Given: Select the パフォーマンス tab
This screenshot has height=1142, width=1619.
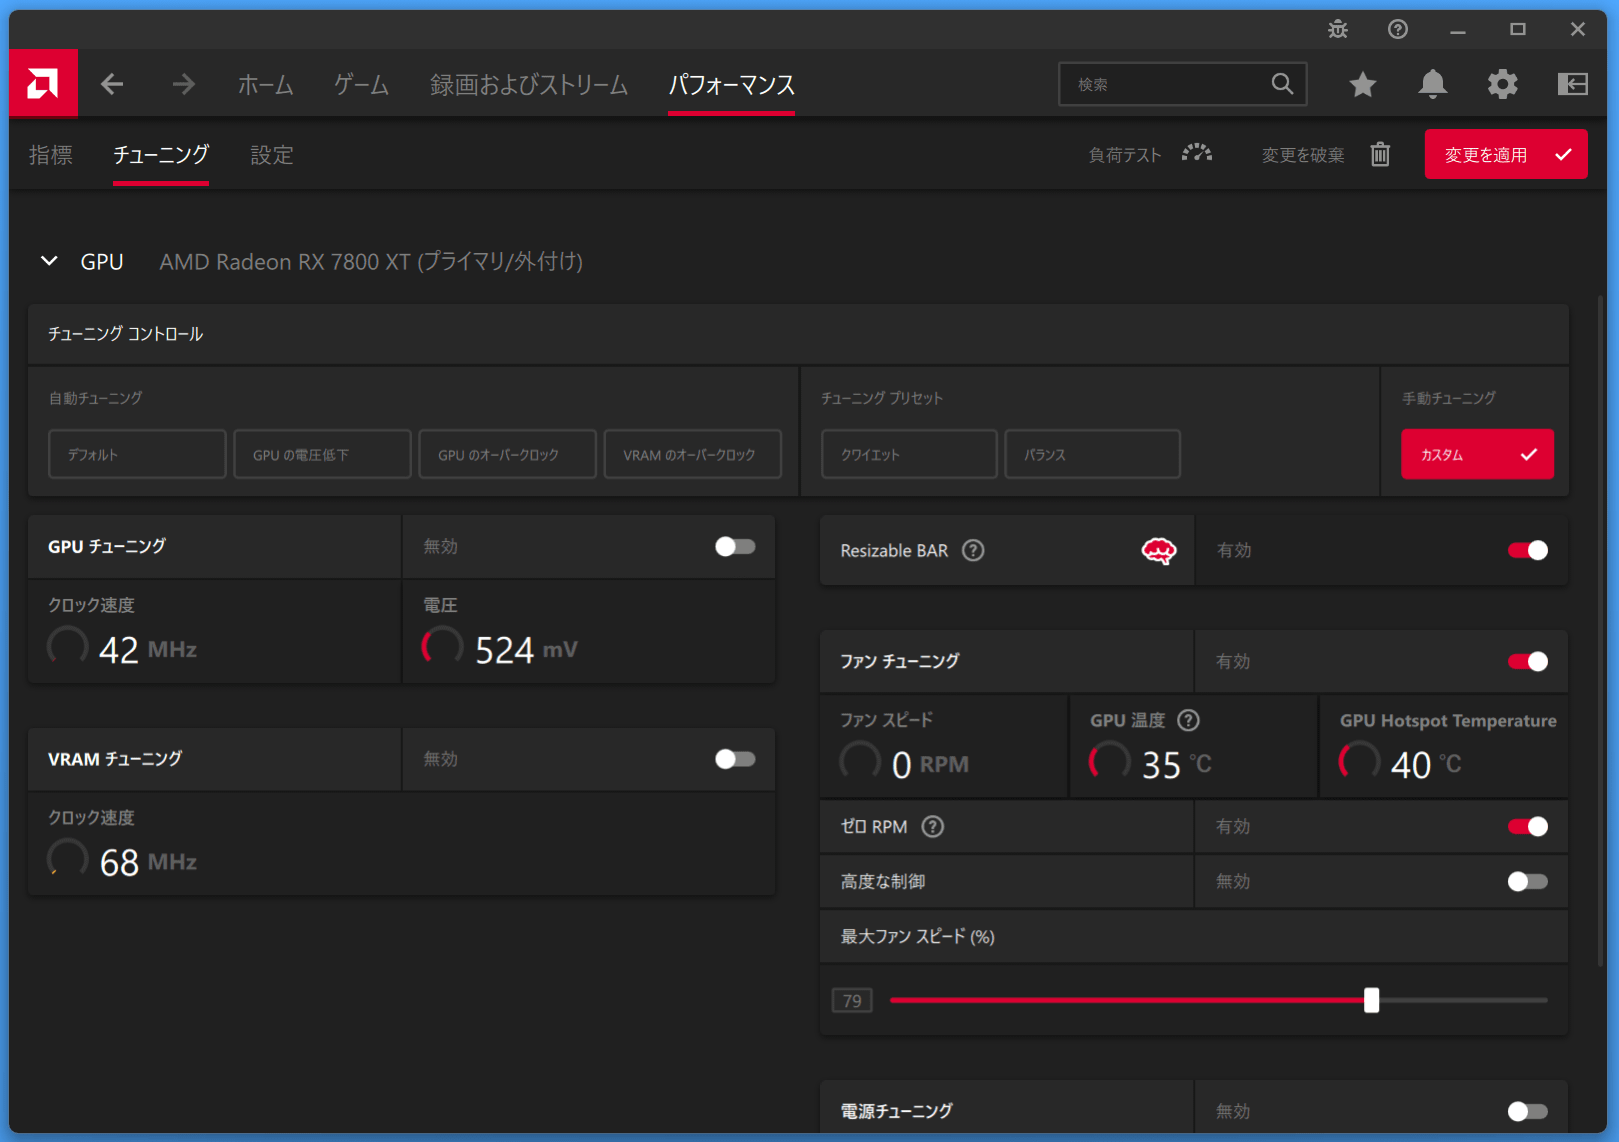Looking at the screenshot, I should point(732,84).
